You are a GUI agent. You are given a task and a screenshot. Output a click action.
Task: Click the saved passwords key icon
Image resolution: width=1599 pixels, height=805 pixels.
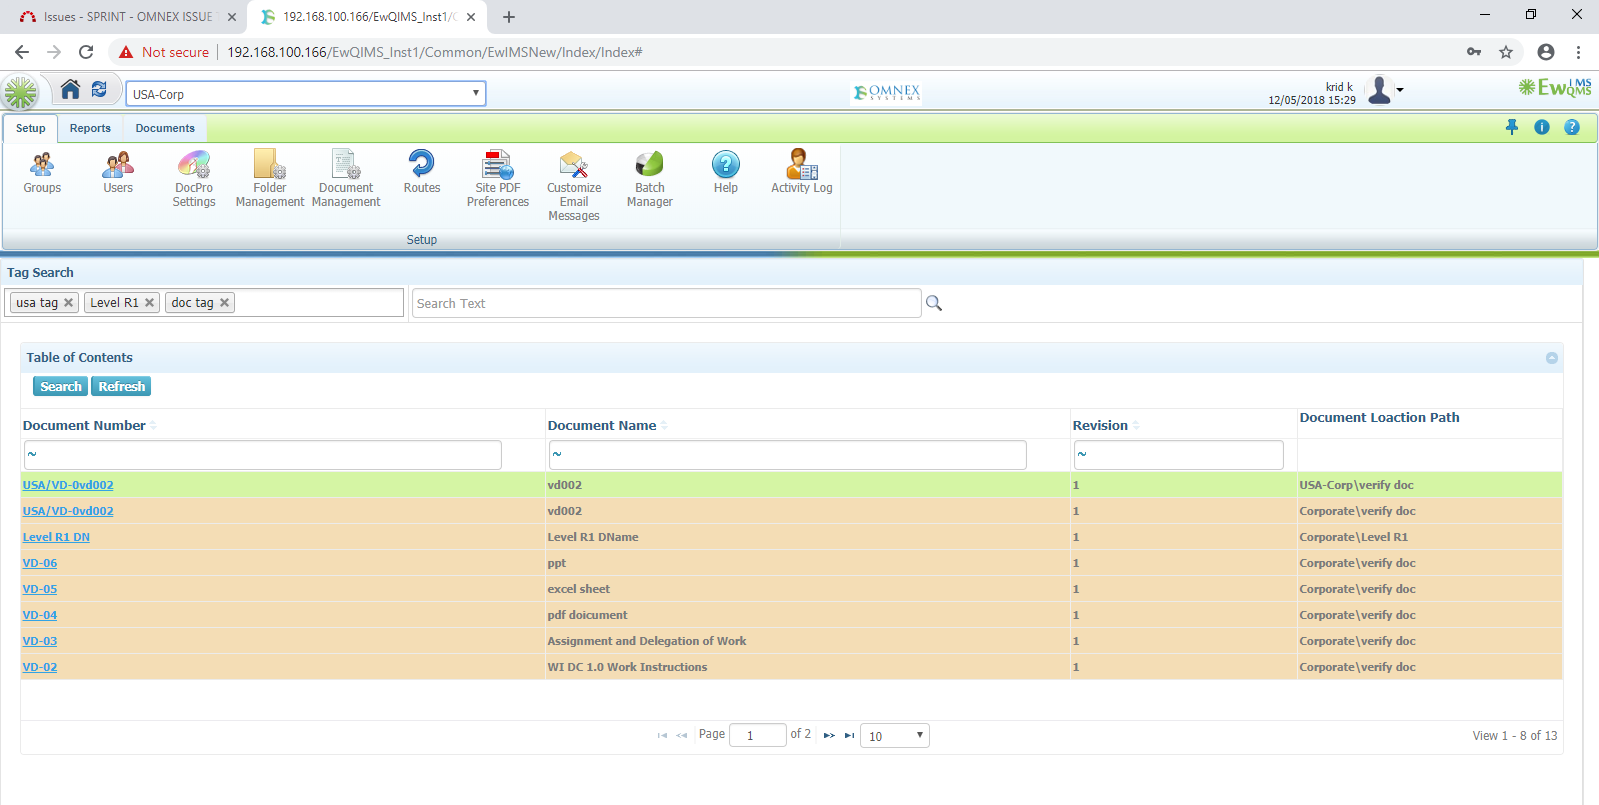[x=1474, y=52]
